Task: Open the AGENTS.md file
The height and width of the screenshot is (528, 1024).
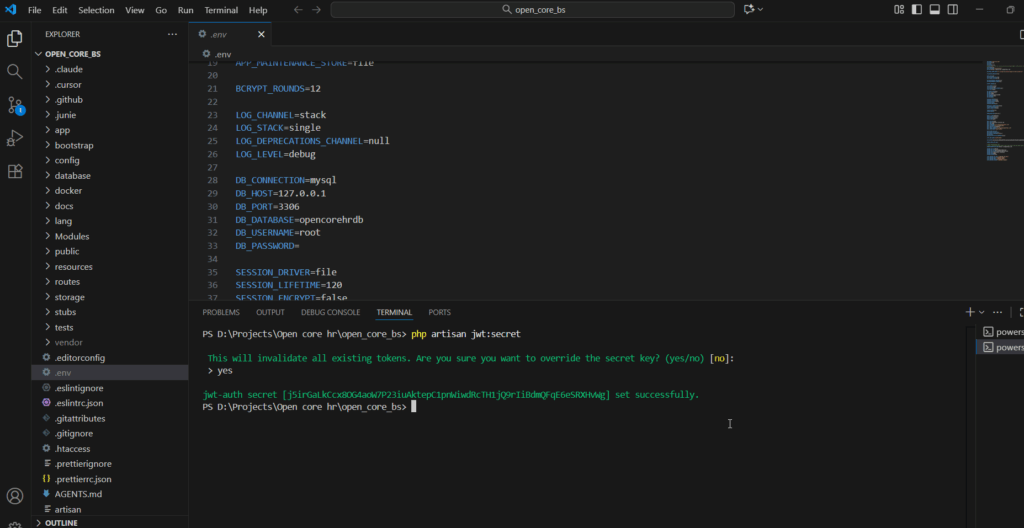Action: [77, 494]
